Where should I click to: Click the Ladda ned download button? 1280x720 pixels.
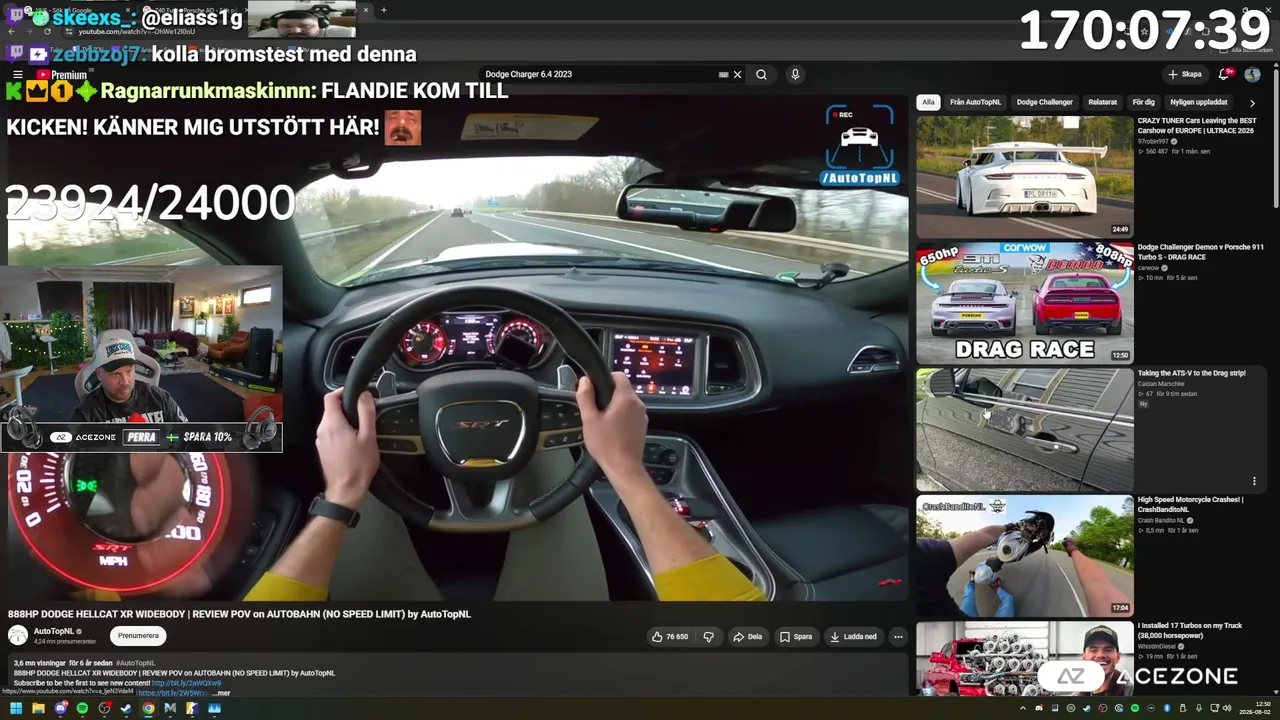coord(853,636)
